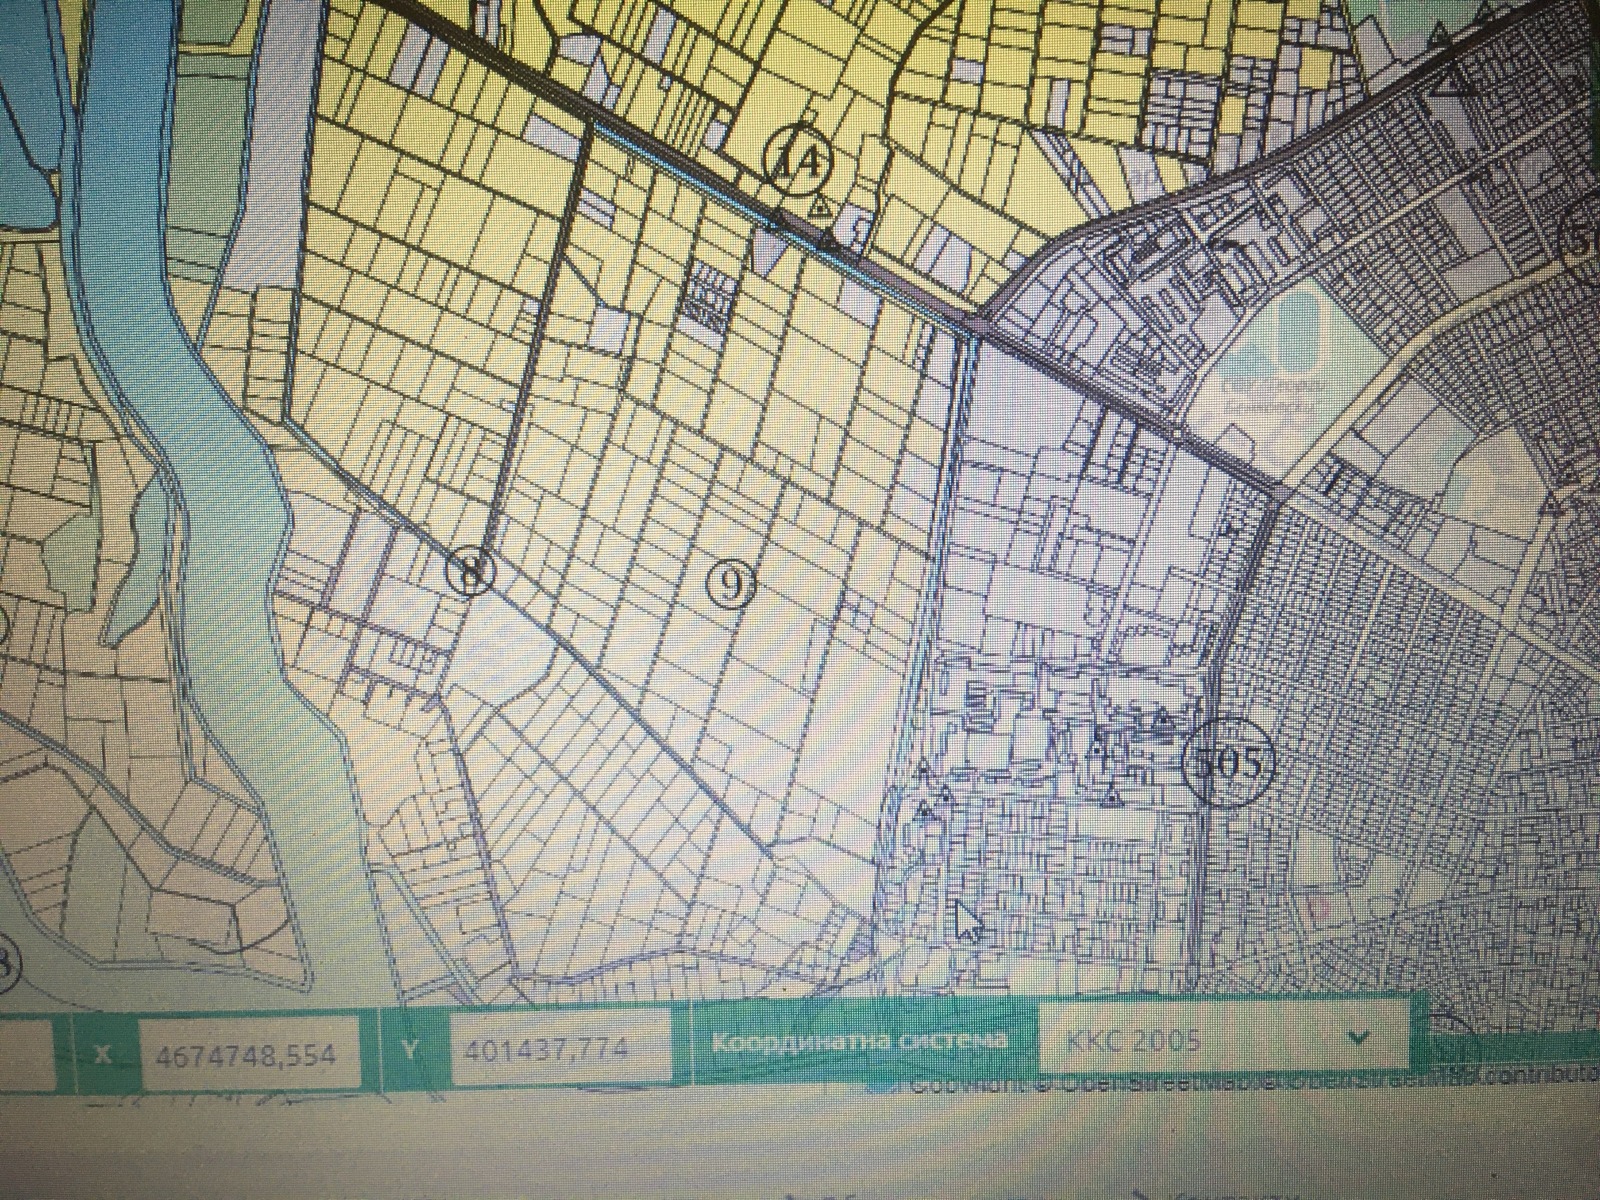Click triangle survey marker beside circled 14
The image size is (1600, 1200).
click(x=820, y=209)
